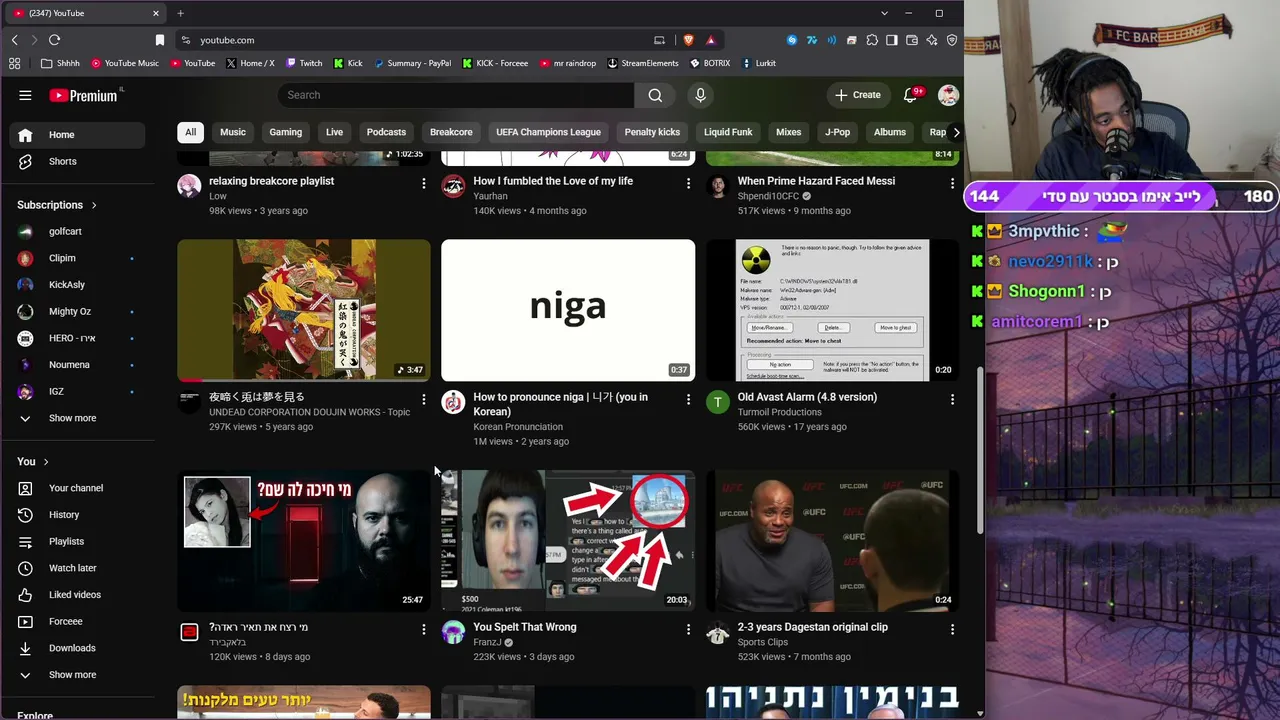The image size is (1280, 720).
Task: Open Leo AI sparkle icon
Action: [932, 40]
